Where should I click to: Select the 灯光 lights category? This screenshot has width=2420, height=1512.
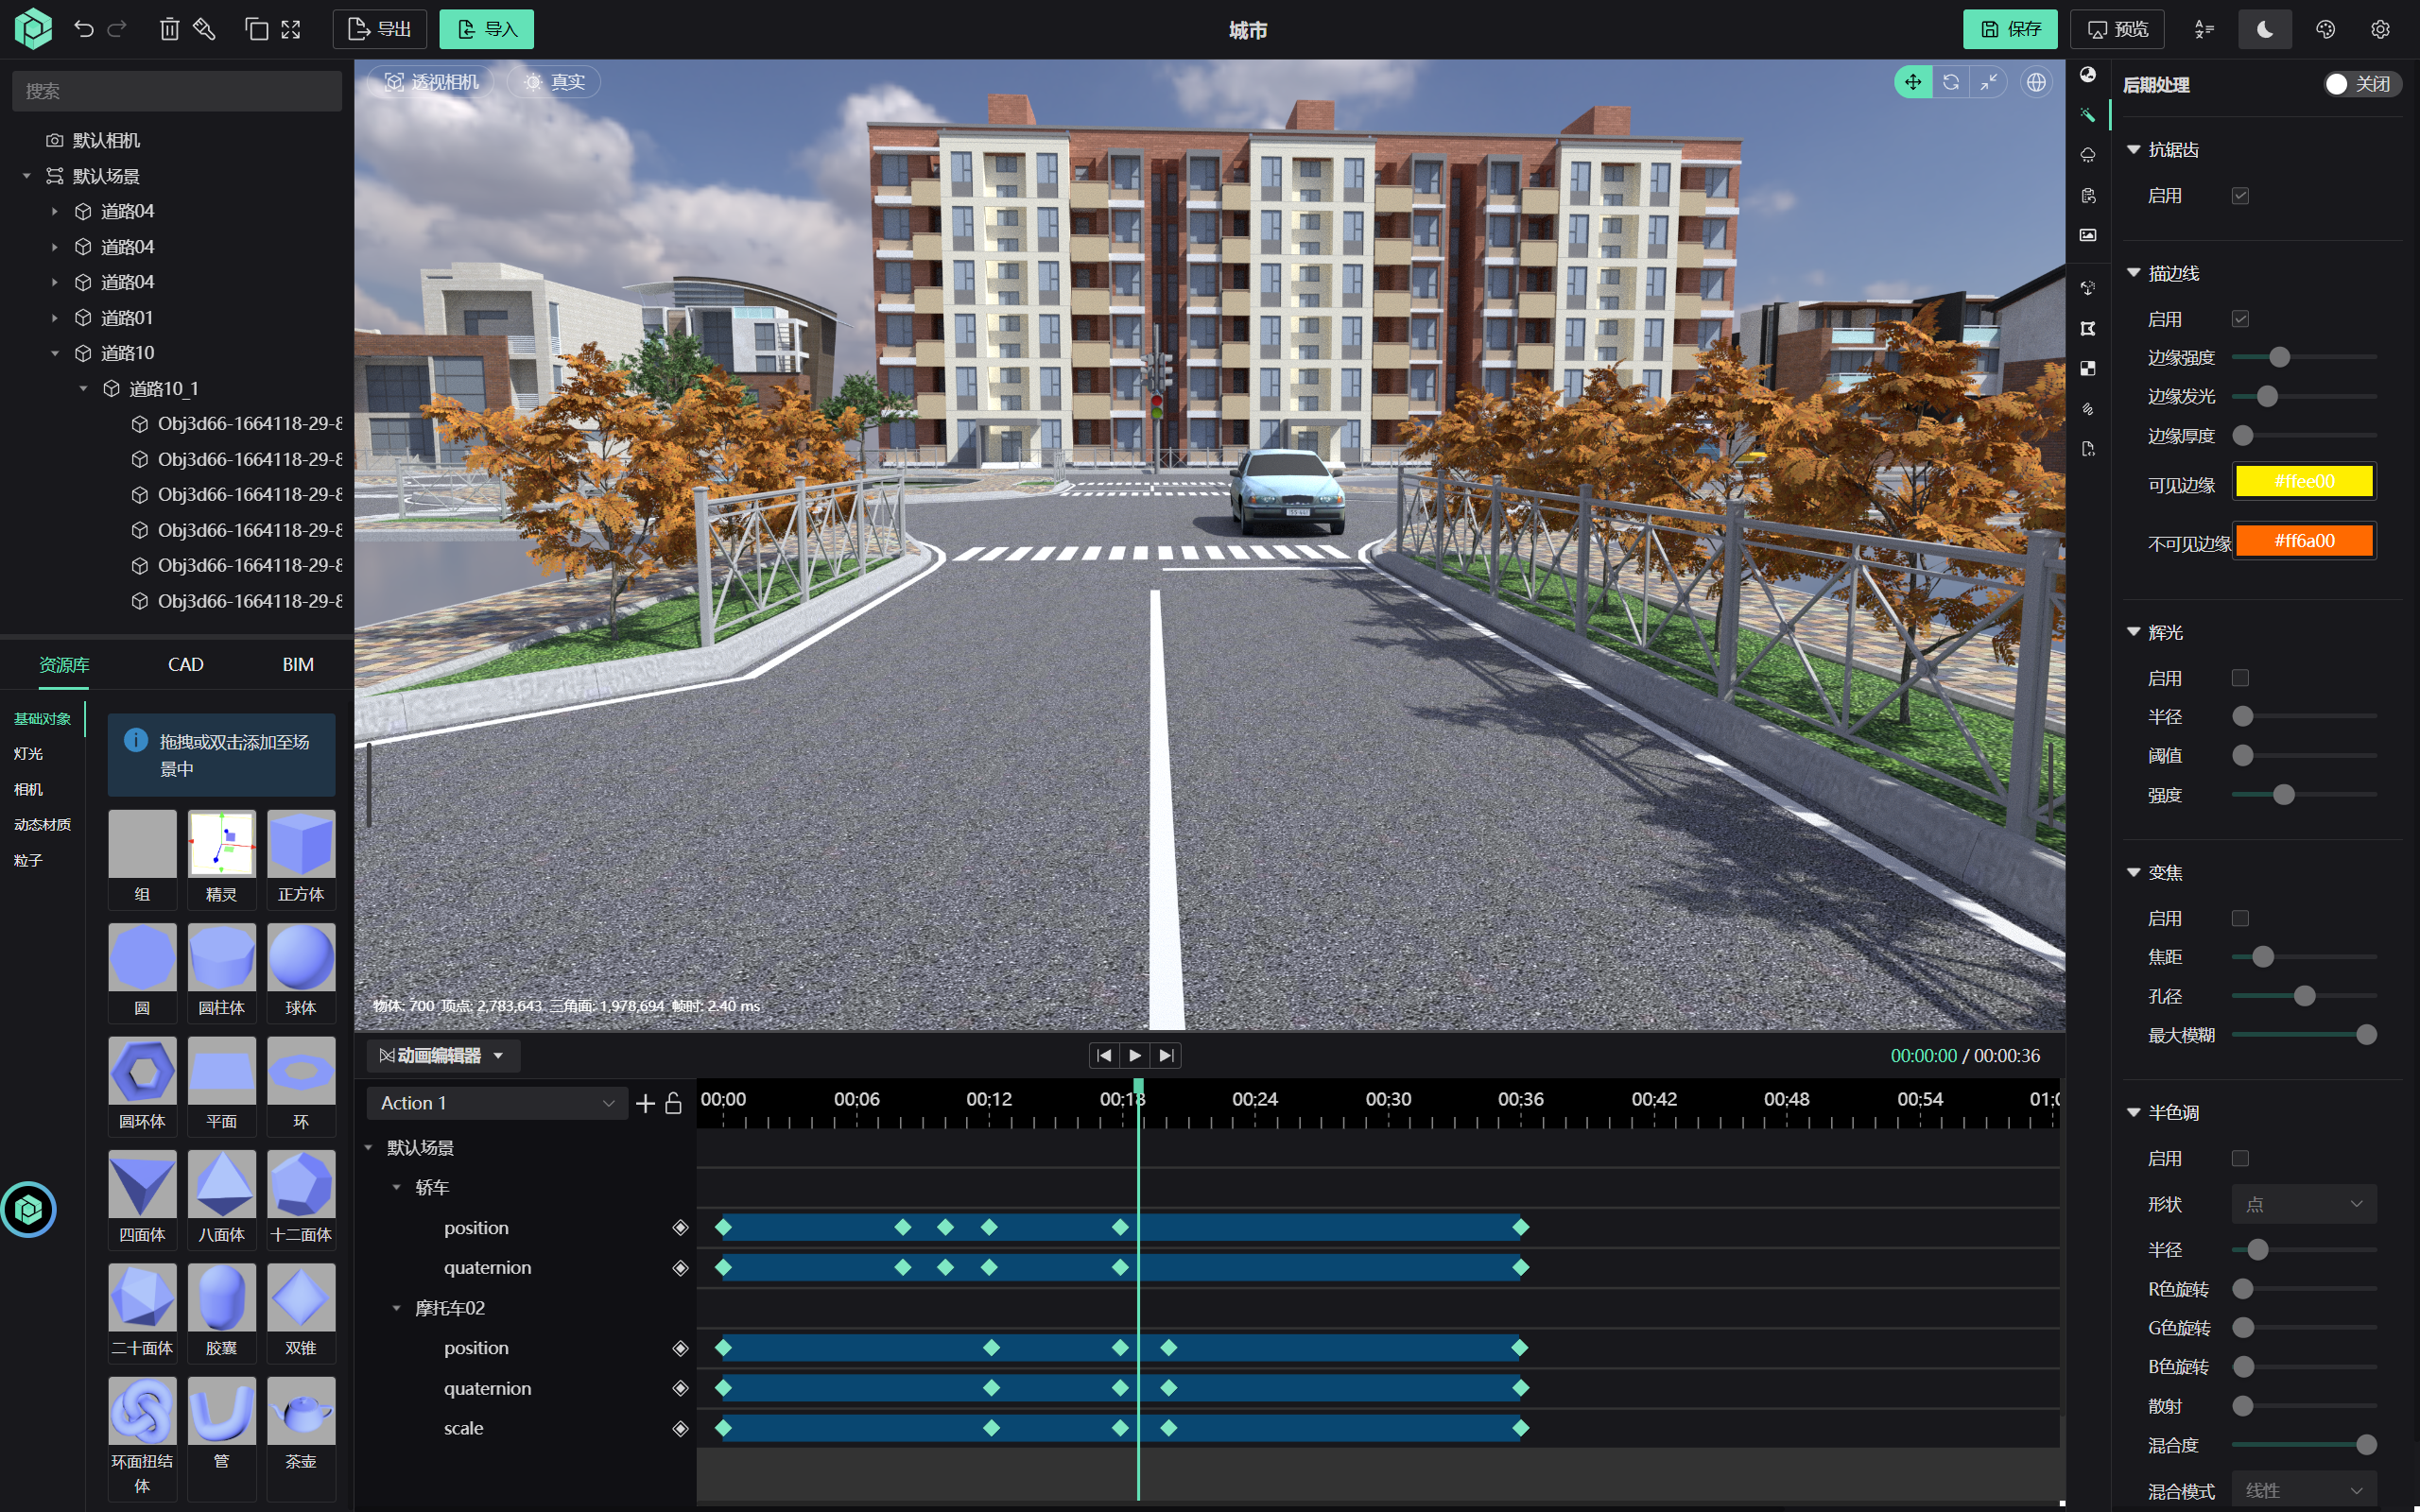tap(28, 754)
